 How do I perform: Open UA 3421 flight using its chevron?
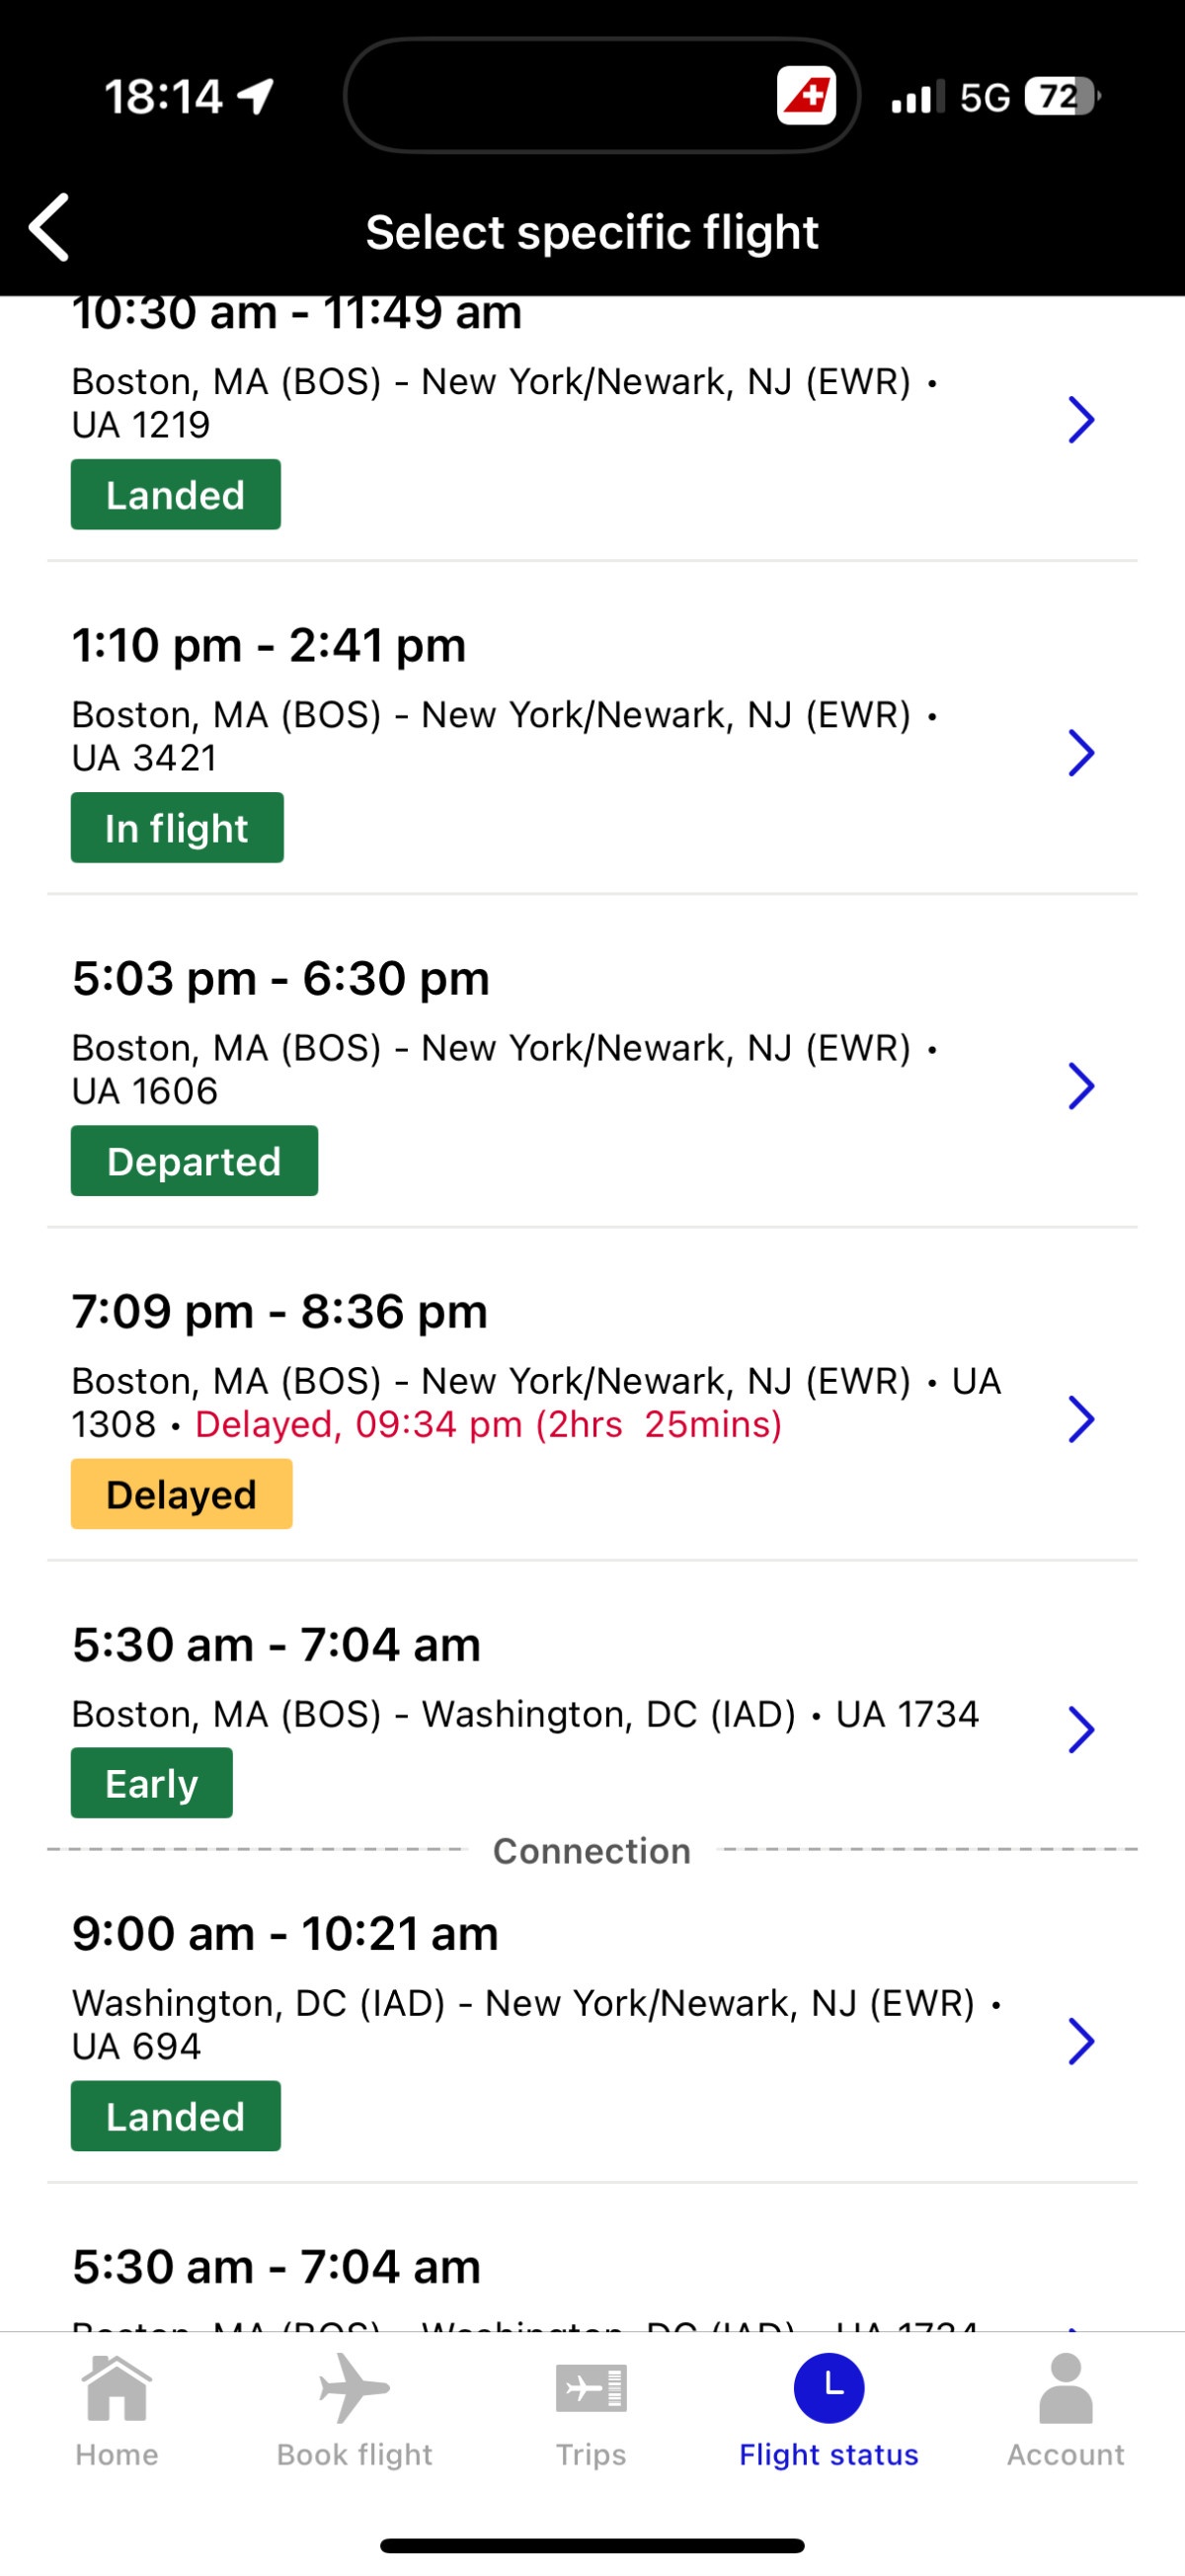(1081, 753)
